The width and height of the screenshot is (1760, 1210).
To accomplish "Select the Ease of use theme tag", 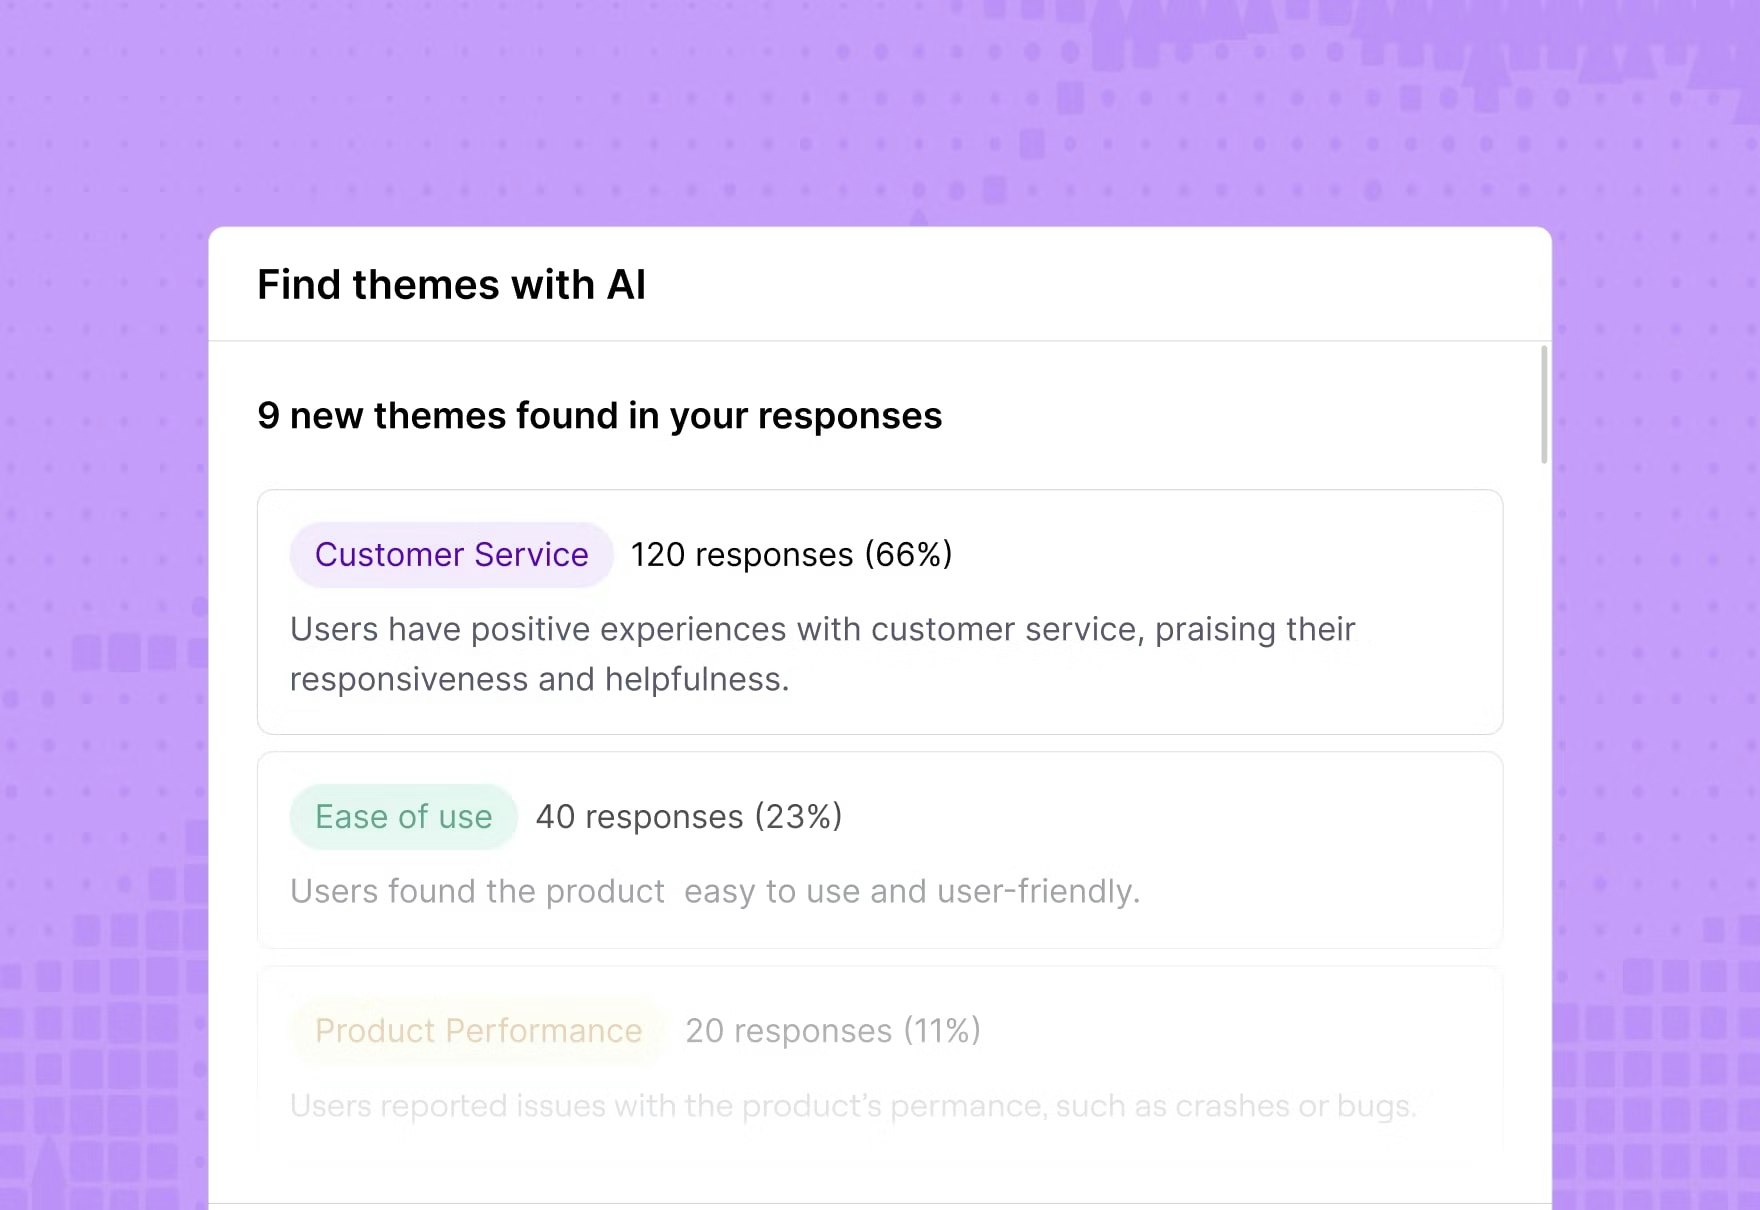I will (x=402, y=816).
